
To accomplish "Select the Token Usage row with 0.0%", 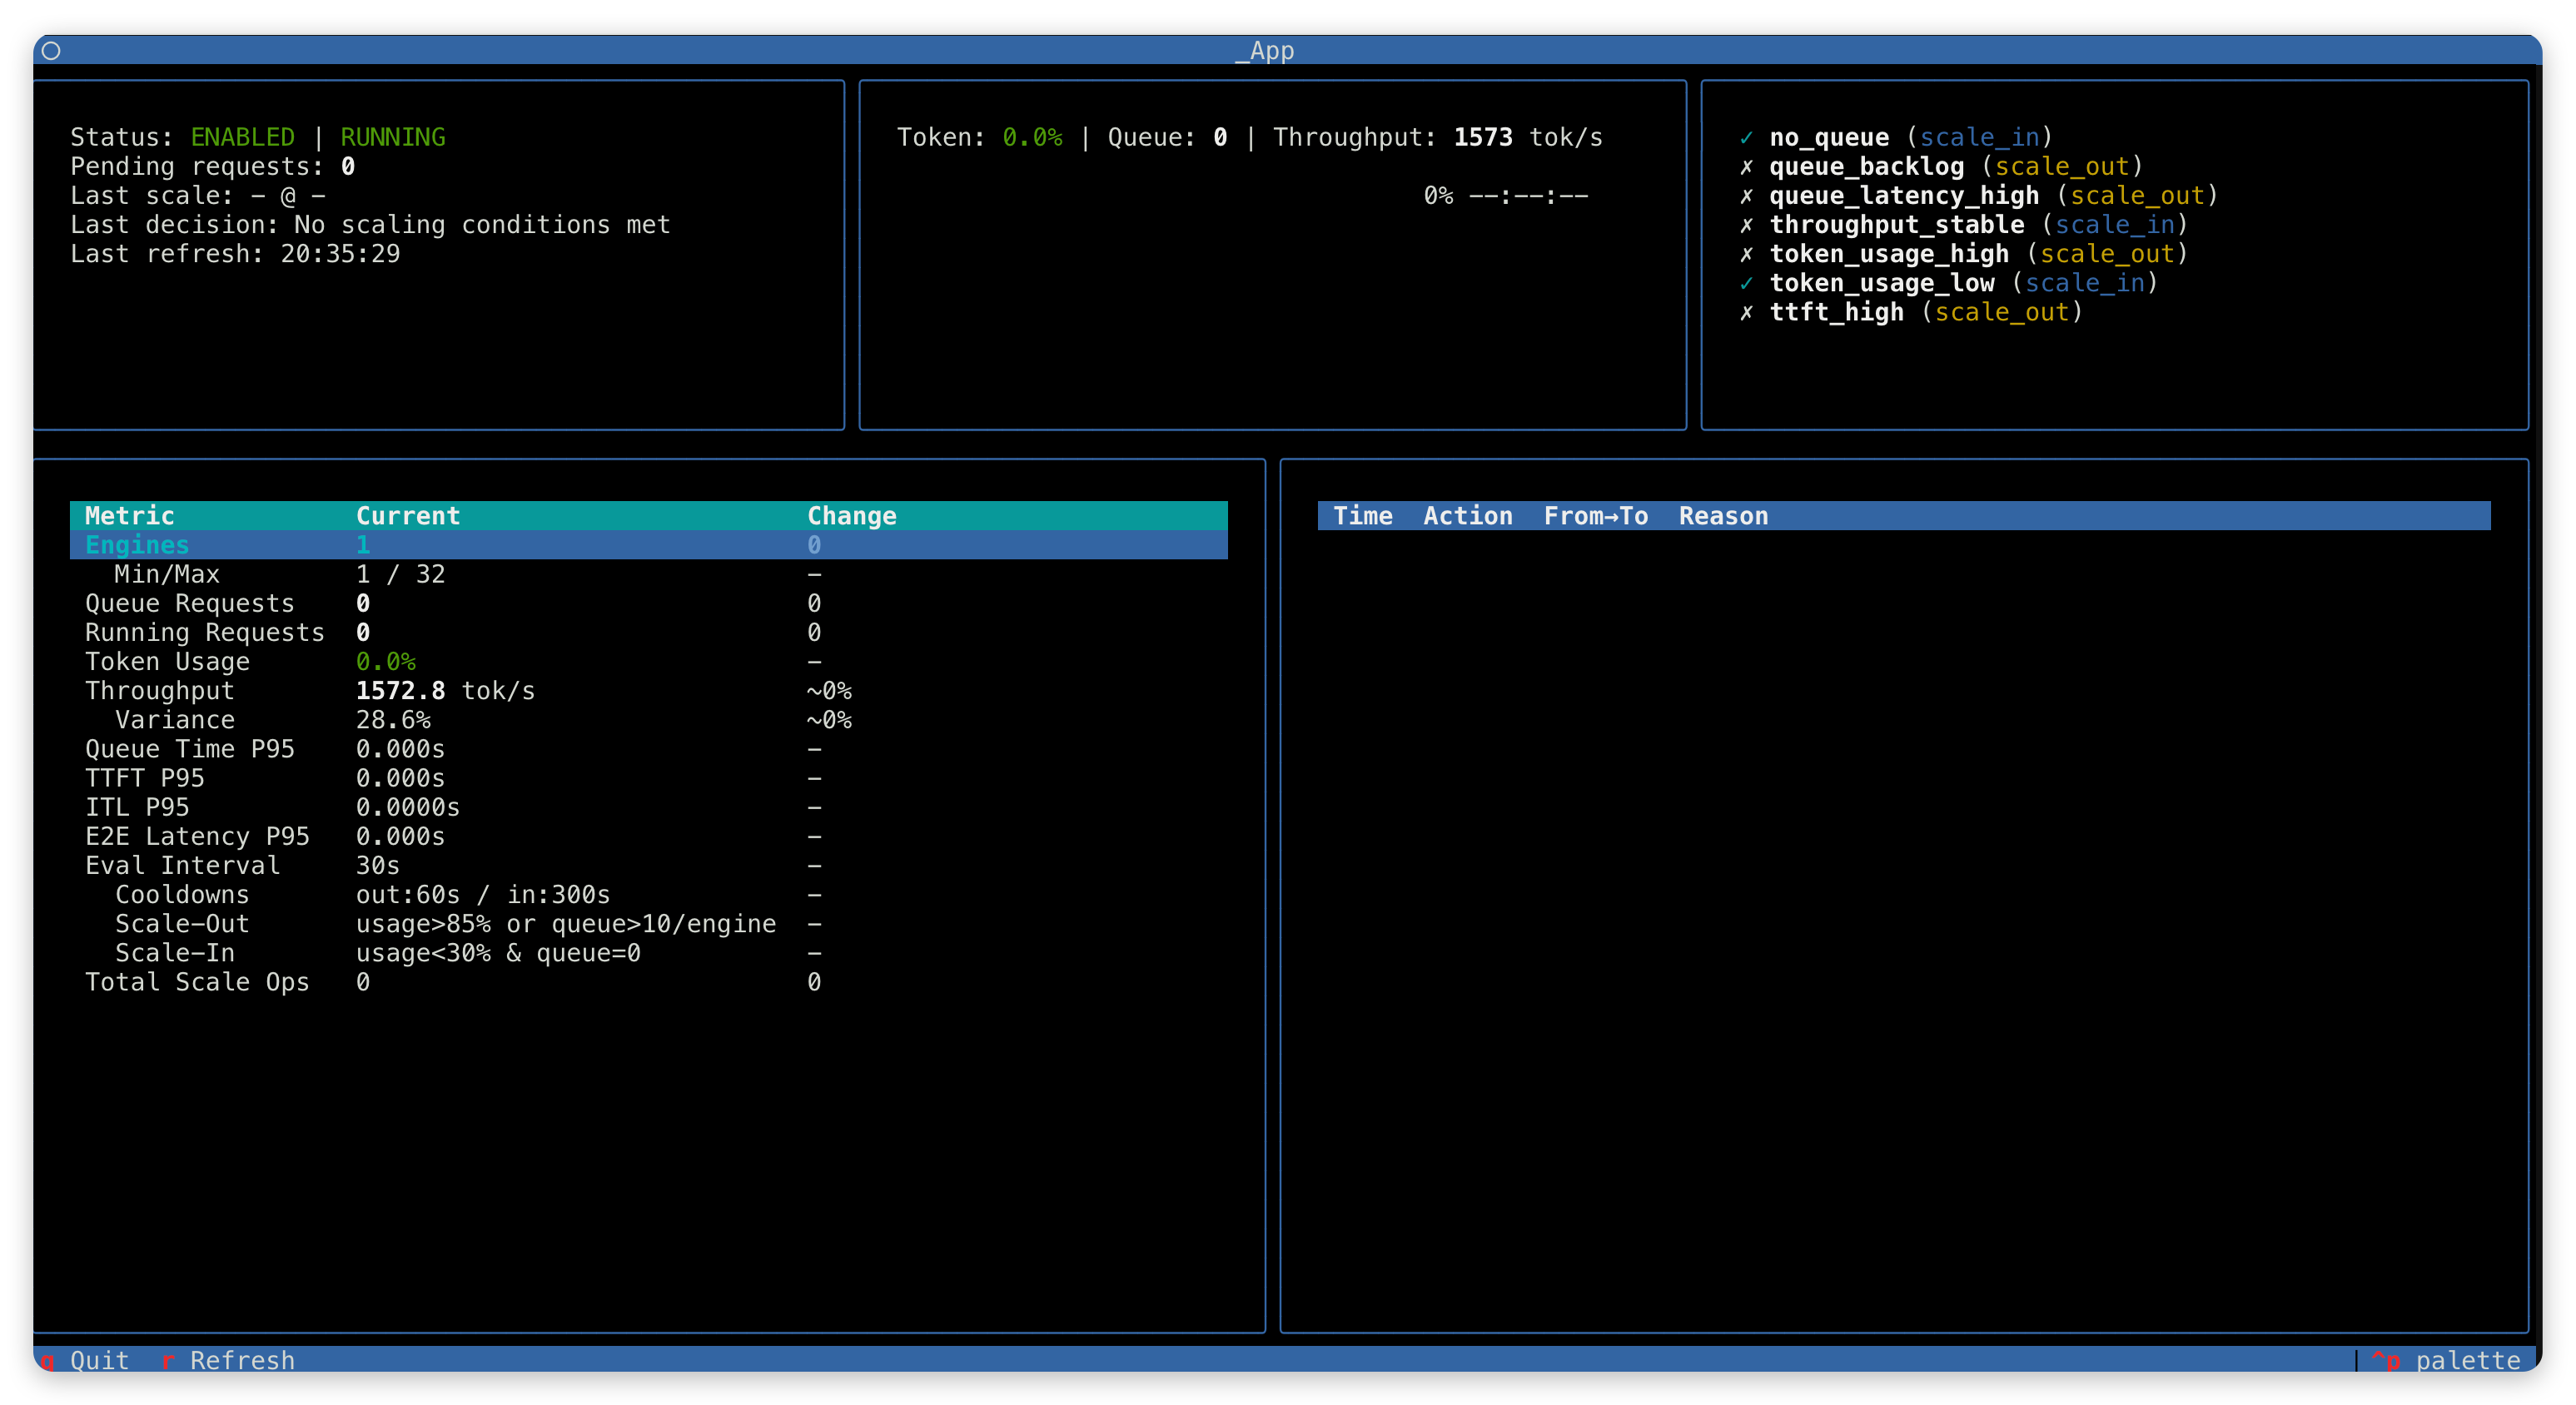I will [x=648, y=661].
